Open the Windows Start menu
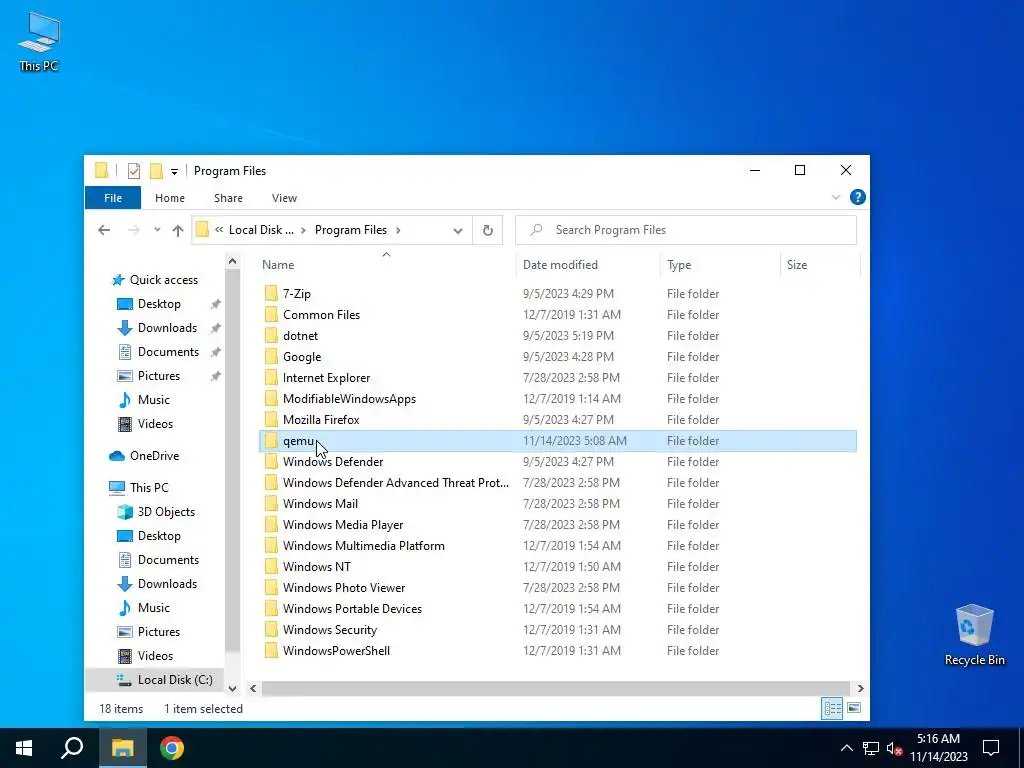Viewport: 1024px width, 768px height. (x=24, y=748)
